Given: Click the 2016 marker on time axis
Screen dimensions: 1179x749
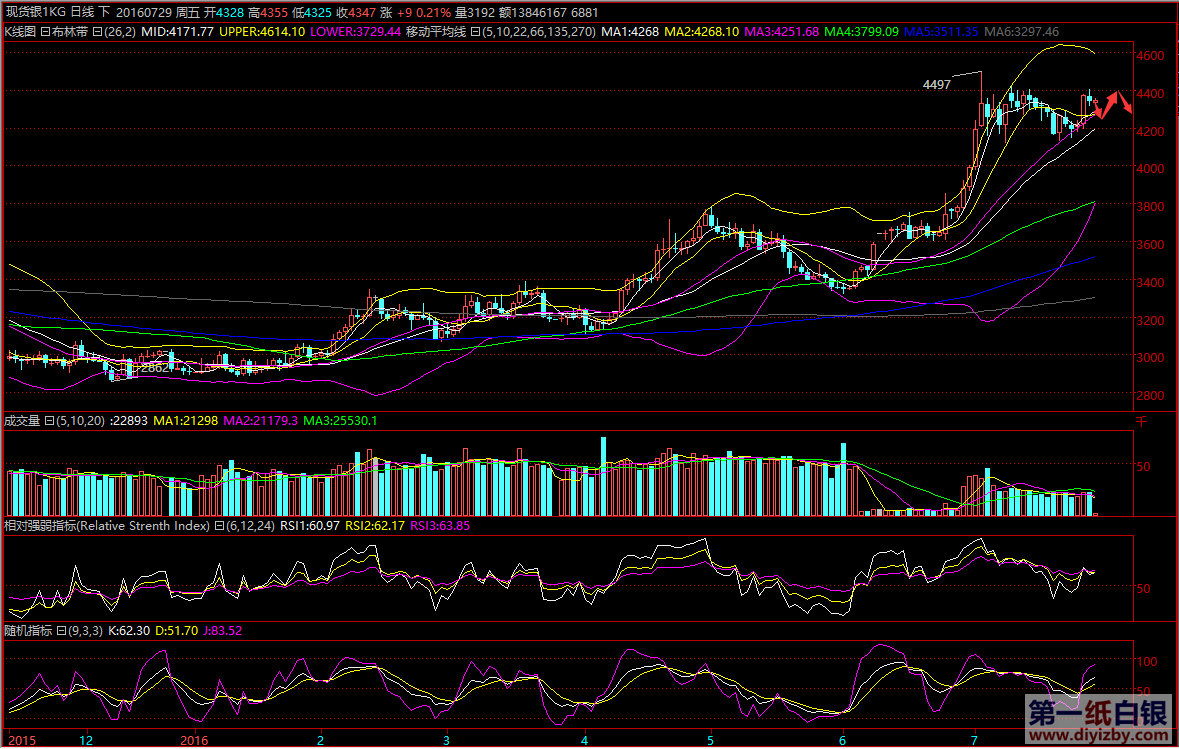Looking at the screenshot, I should click(194, 740).
